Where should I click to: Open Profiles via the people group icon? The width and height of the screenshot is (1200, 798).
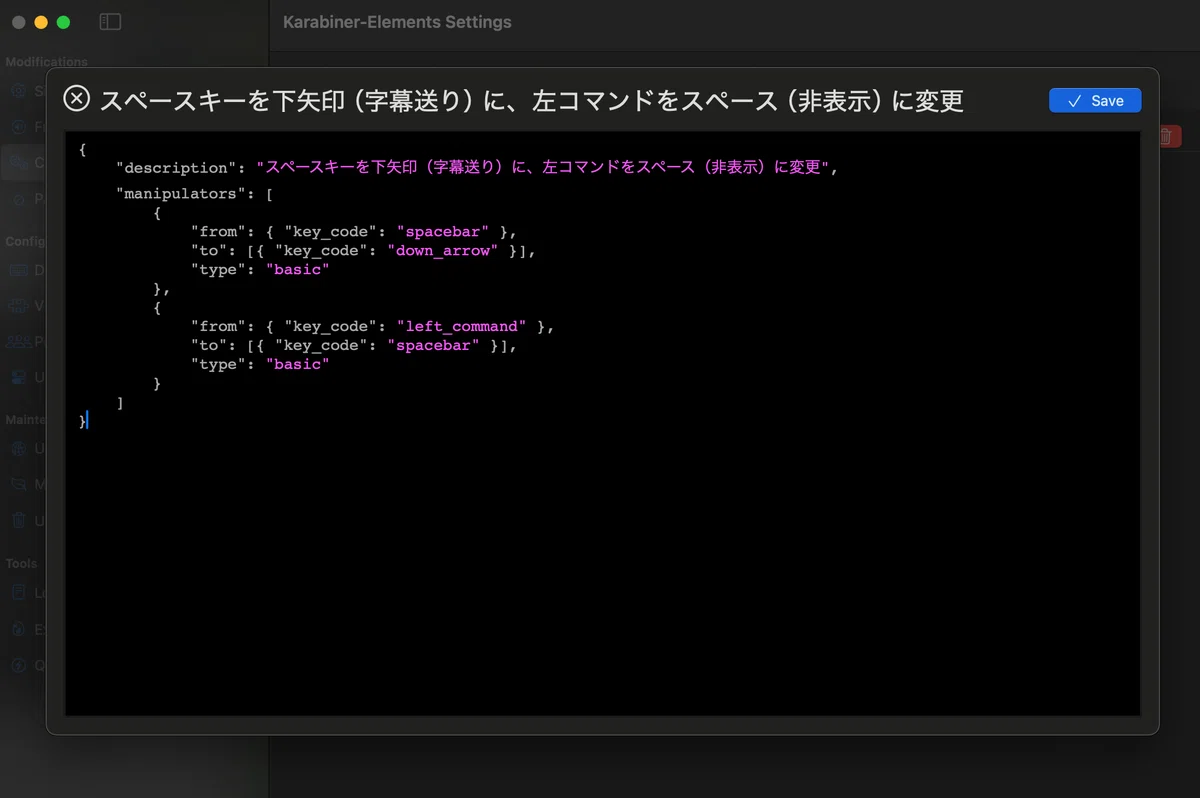[19, 341]
